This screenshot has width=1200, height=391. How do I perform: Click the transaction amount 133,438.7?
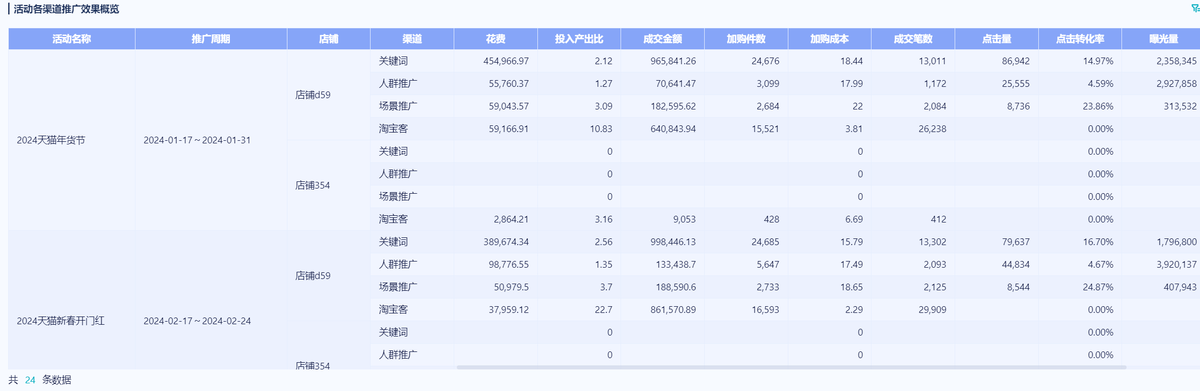(x=675, y=264)
